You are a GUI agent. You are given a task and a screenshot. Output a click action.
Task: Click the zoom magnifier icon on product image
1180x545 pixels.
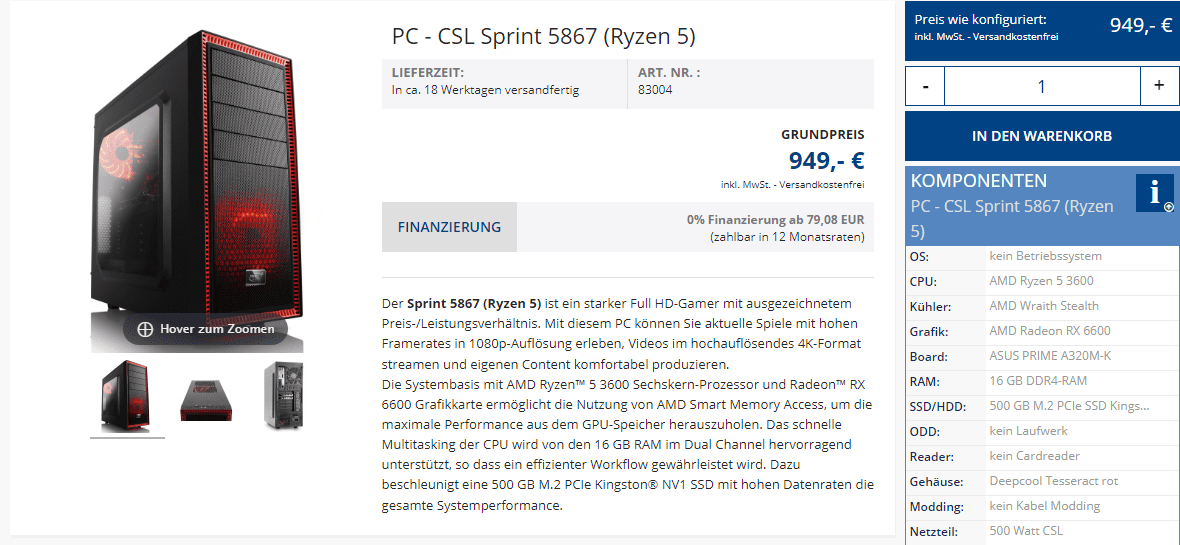coord(145,329)
